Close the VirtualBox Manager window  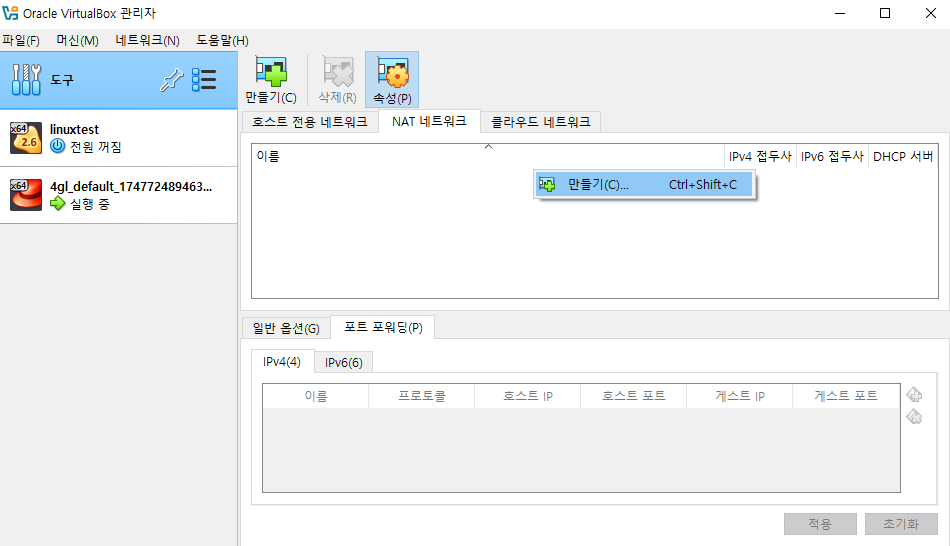tap(931, 13)
